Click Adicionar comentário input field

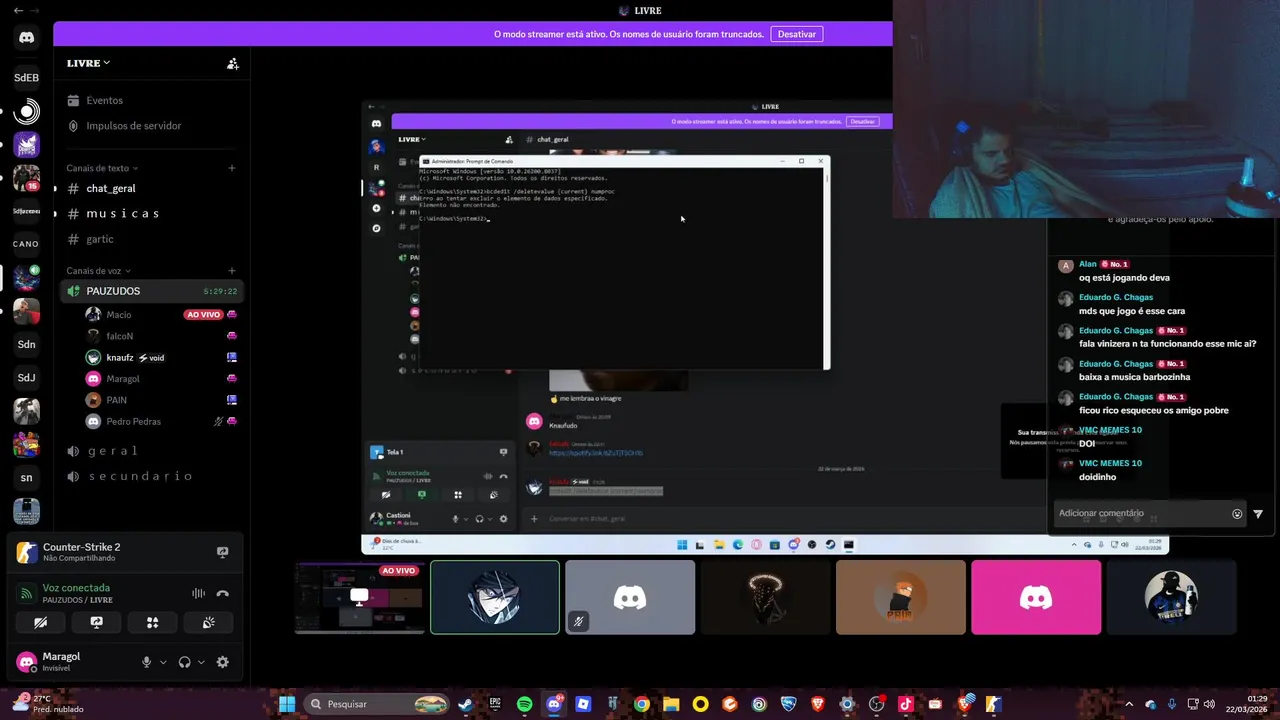click(x=1140, y=513)
